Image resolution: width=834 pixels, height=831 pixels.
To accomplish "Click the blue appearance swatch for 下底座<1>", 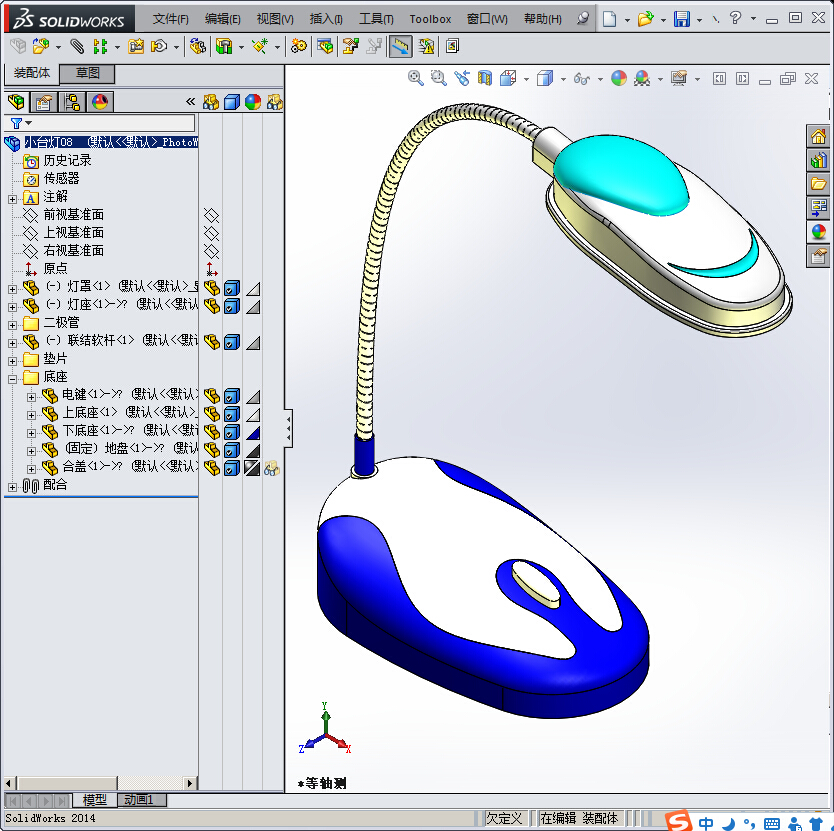I will click(253, 432).
